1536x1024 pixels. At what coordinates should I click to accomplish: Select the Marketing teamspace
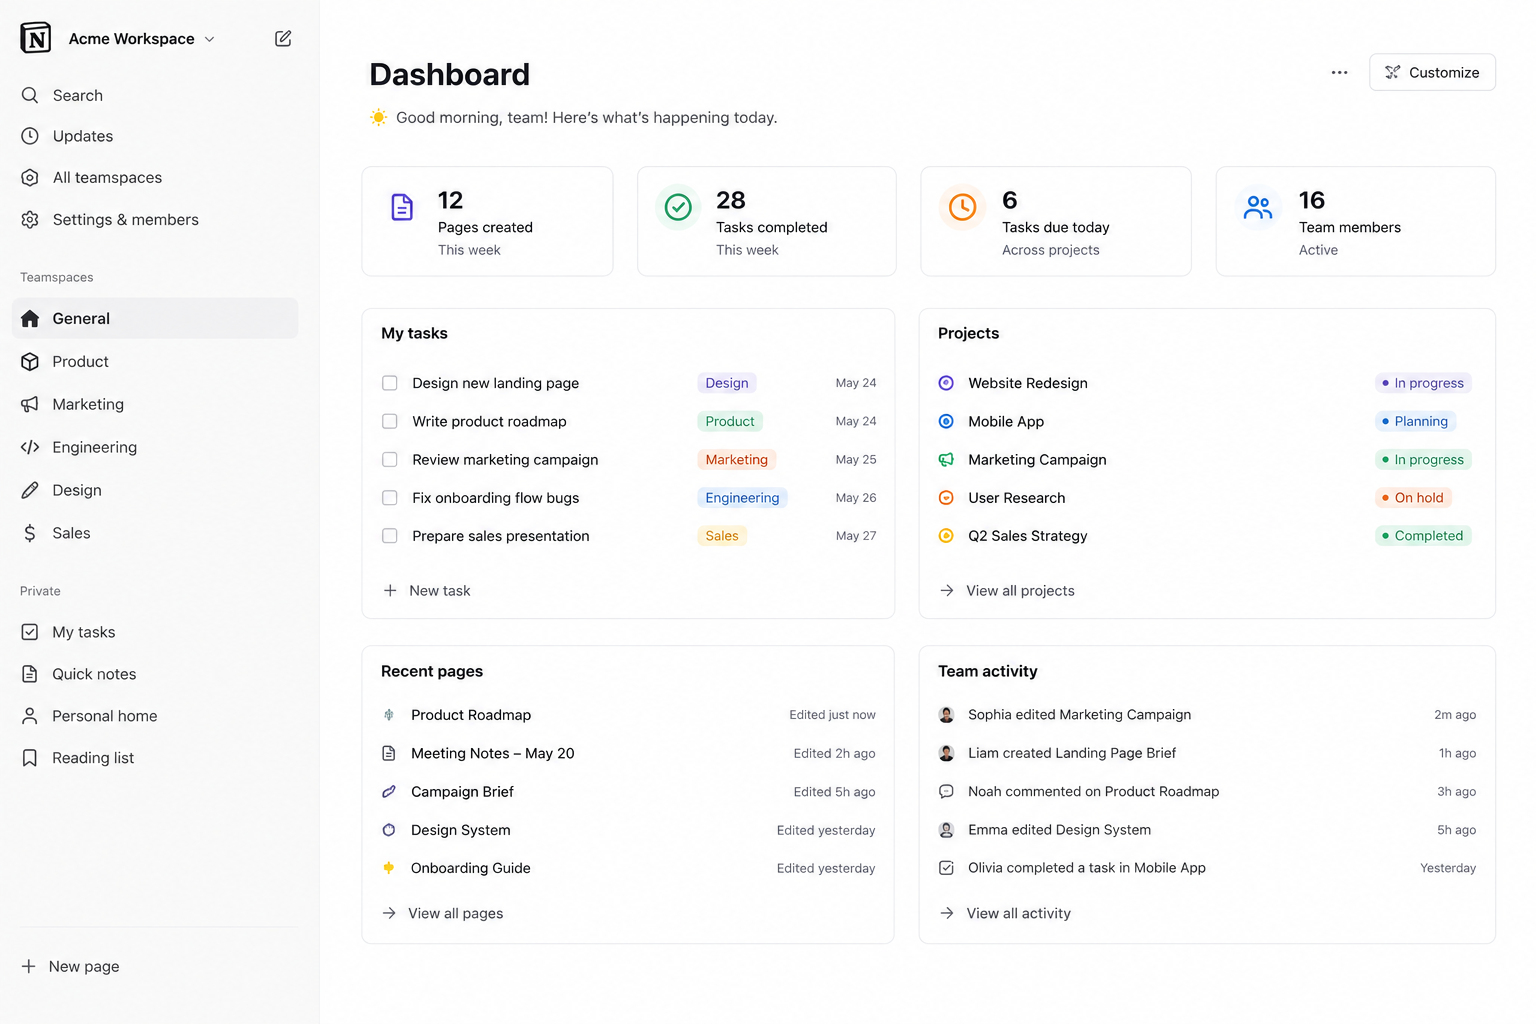tap(155, 404)
